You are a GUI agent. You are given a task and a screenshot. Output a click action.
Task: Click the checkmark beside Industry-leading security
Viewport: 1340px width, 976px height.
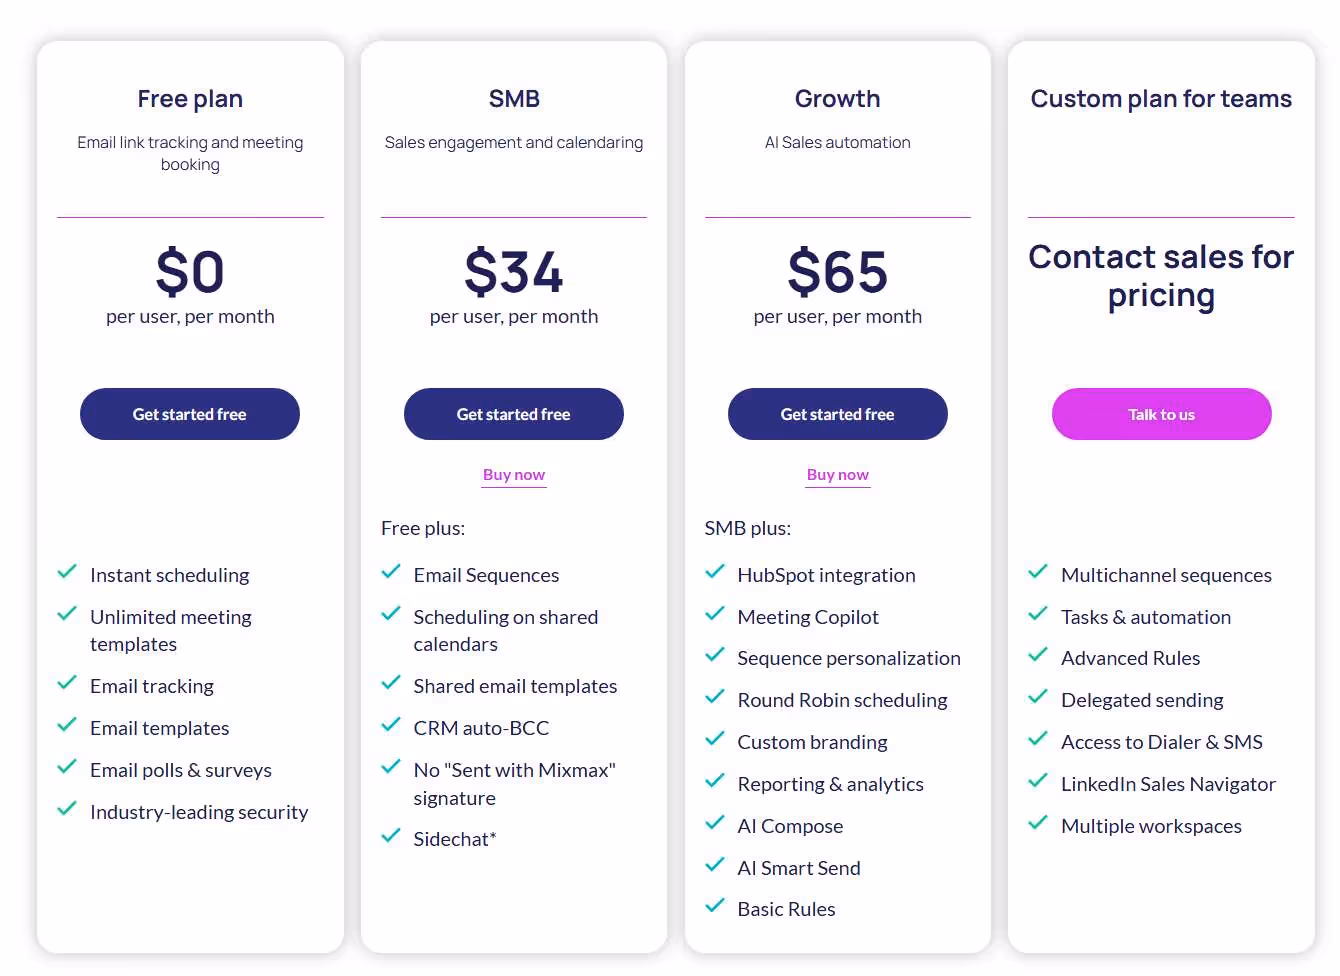[x=67, y=811]
